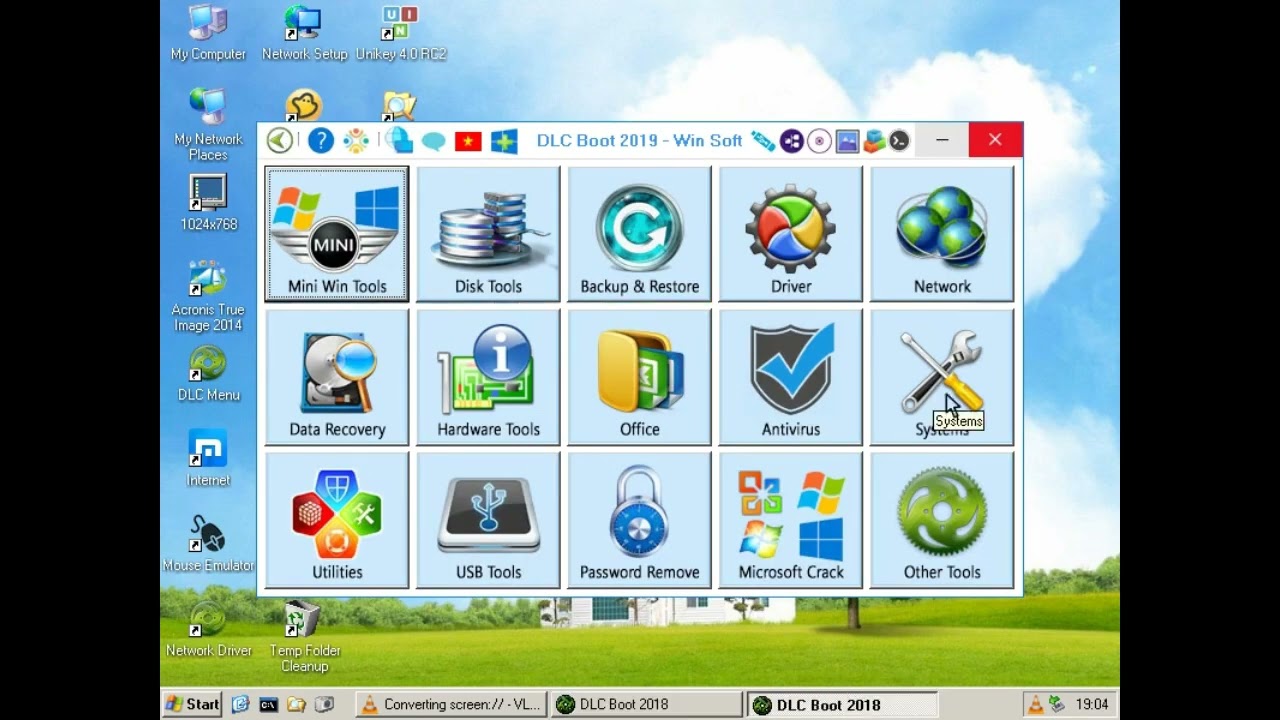The image size is (1280, 720).
Task: Switch to first DLC Boot 2018 taskbar button
Action: click(x=647, y=704)
